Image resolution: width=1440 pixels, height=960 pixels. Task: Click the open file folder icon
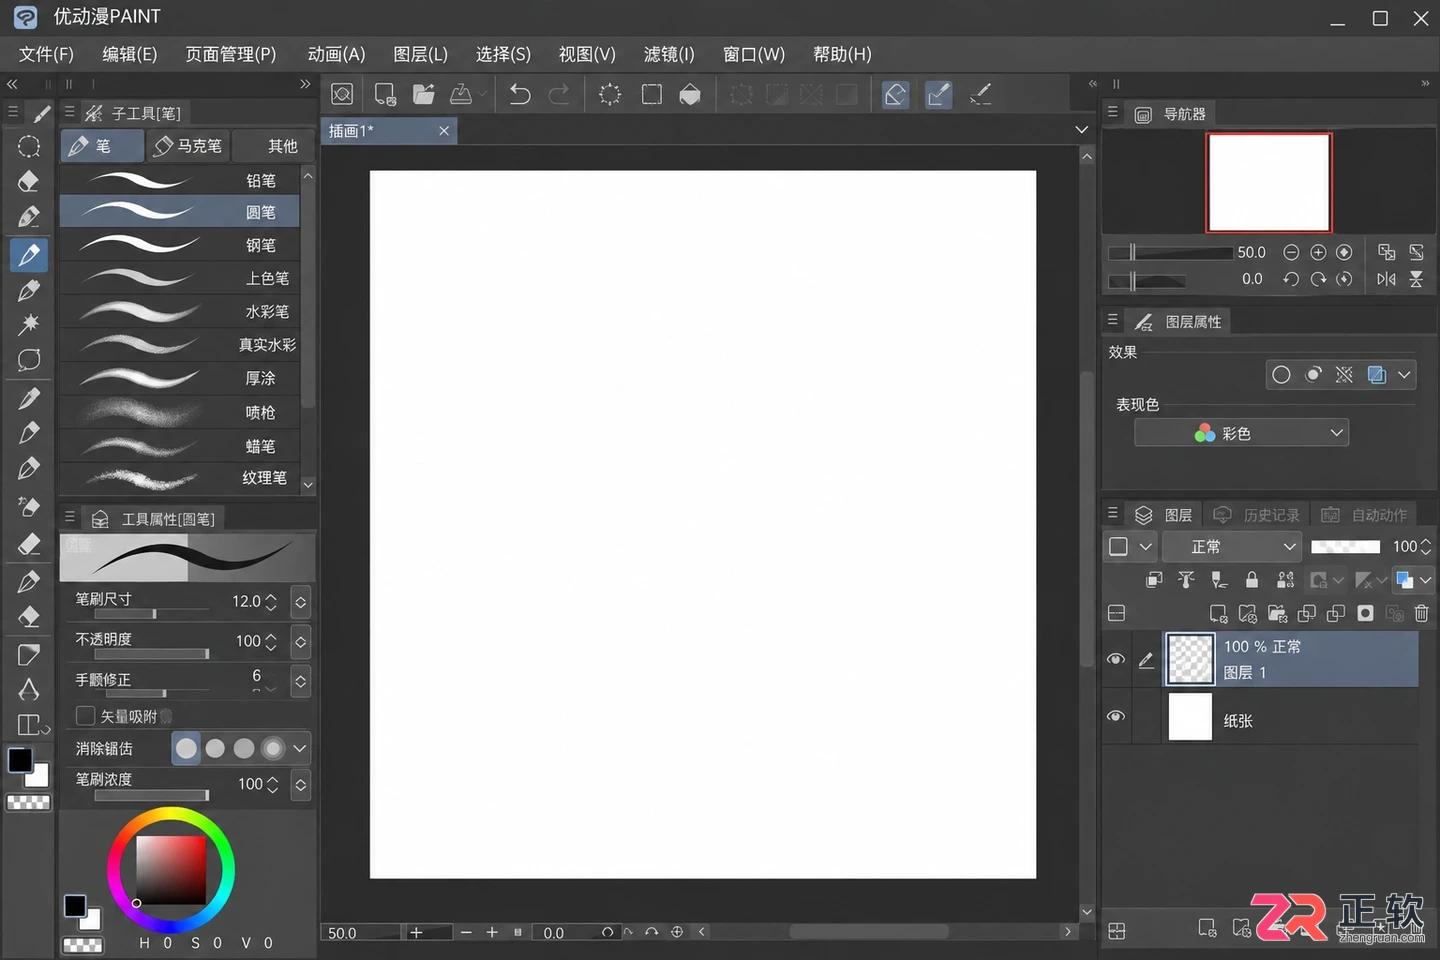(x=424, y=94)
